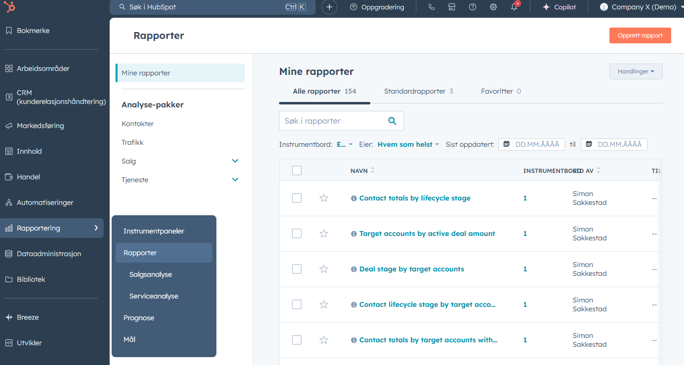684x365 pixels.
Task: Click the Oppgradering upgrade link
Action: [x=377, y=7]
